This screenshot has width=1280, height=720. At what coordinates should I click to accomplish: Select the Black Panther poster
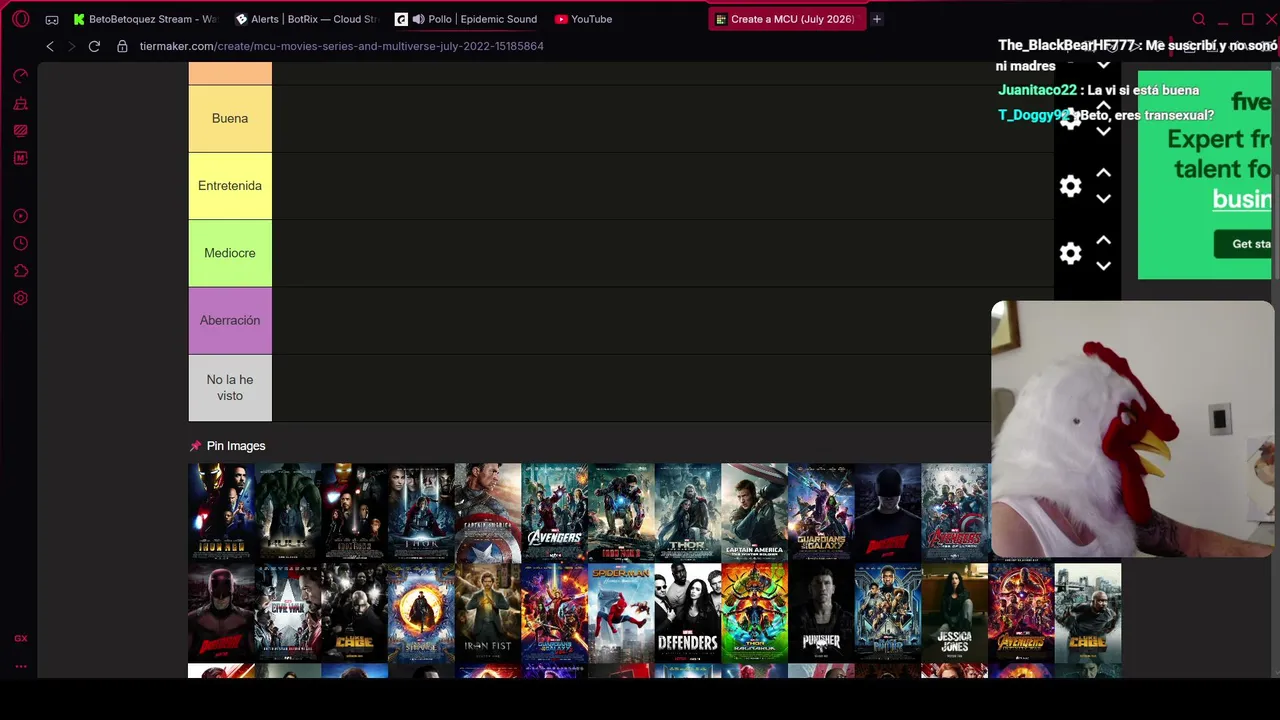point(888,612)
